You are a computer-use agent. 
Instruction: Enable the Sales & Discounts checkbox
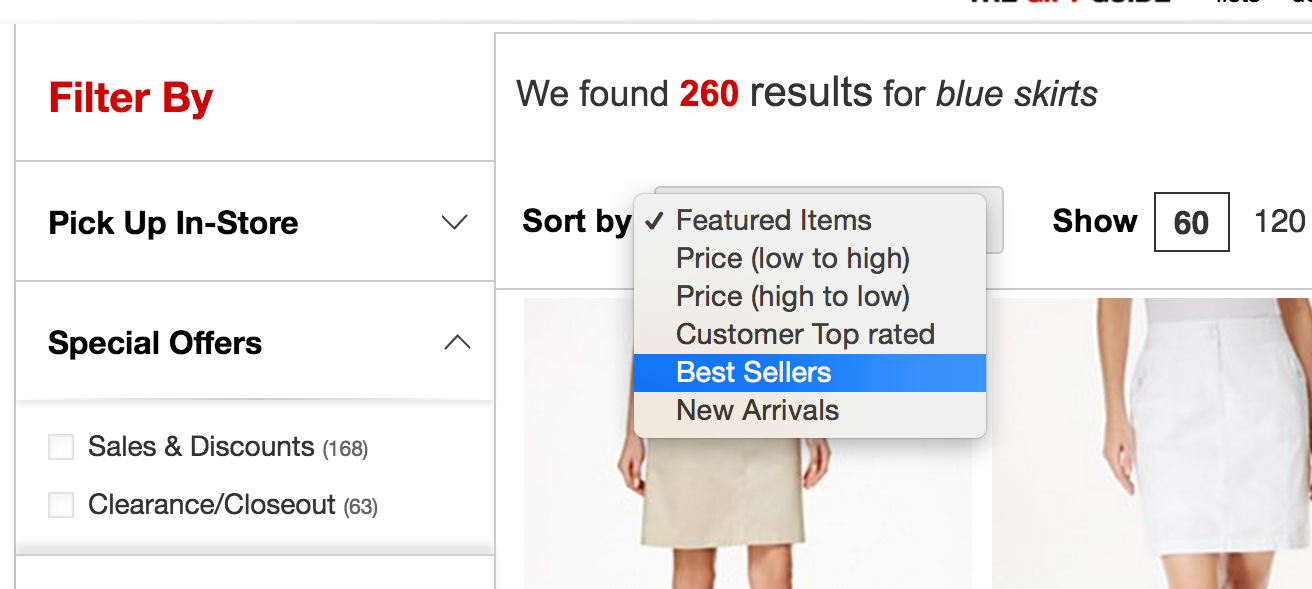pos(61,447)
